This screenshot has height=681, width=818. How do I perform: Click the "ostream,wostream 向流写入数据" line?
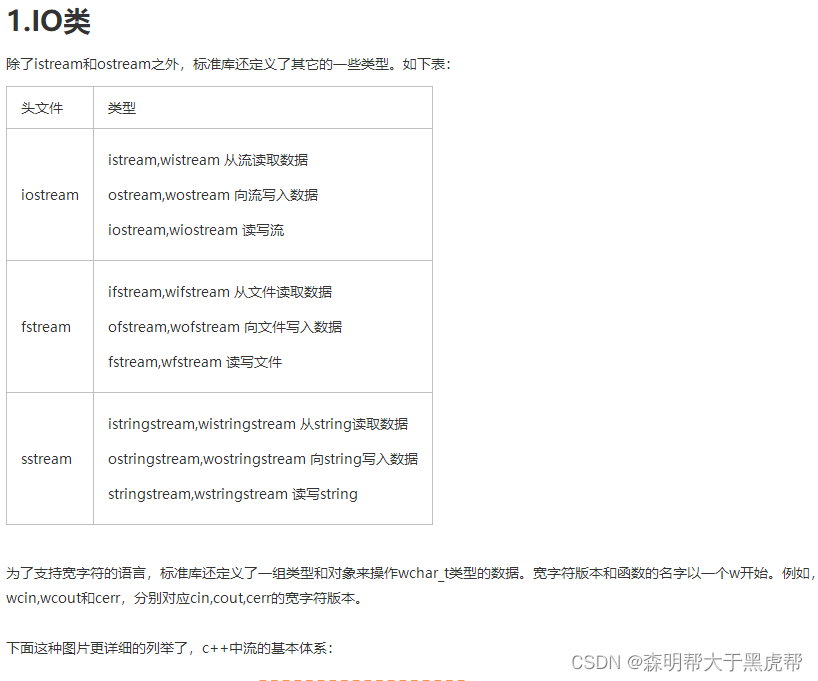209,195
